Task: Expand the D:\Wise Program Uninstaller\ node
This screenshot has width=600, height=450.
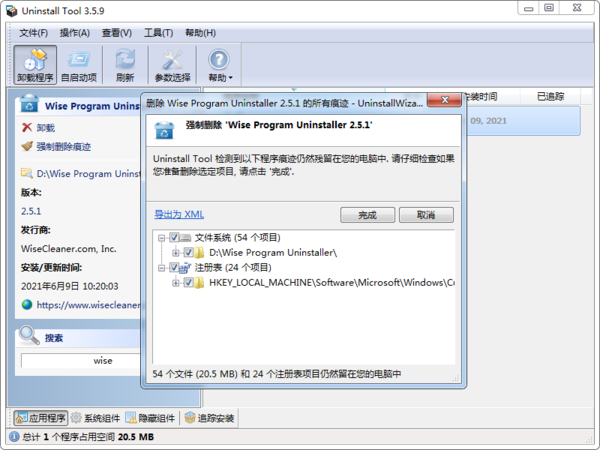Action: click(x=176, y=253)
